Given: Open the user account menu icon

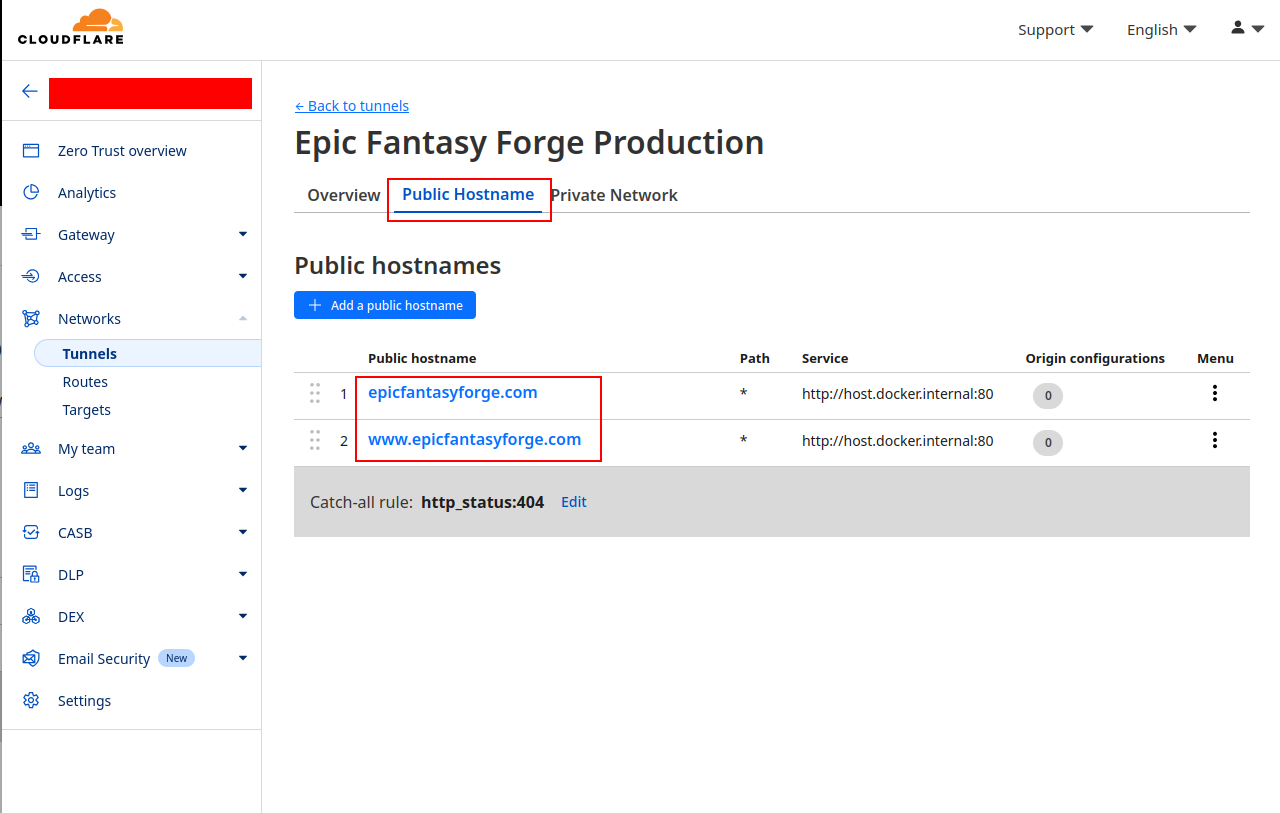Looking at the screenshot, I should click(x=1247, y=29).
